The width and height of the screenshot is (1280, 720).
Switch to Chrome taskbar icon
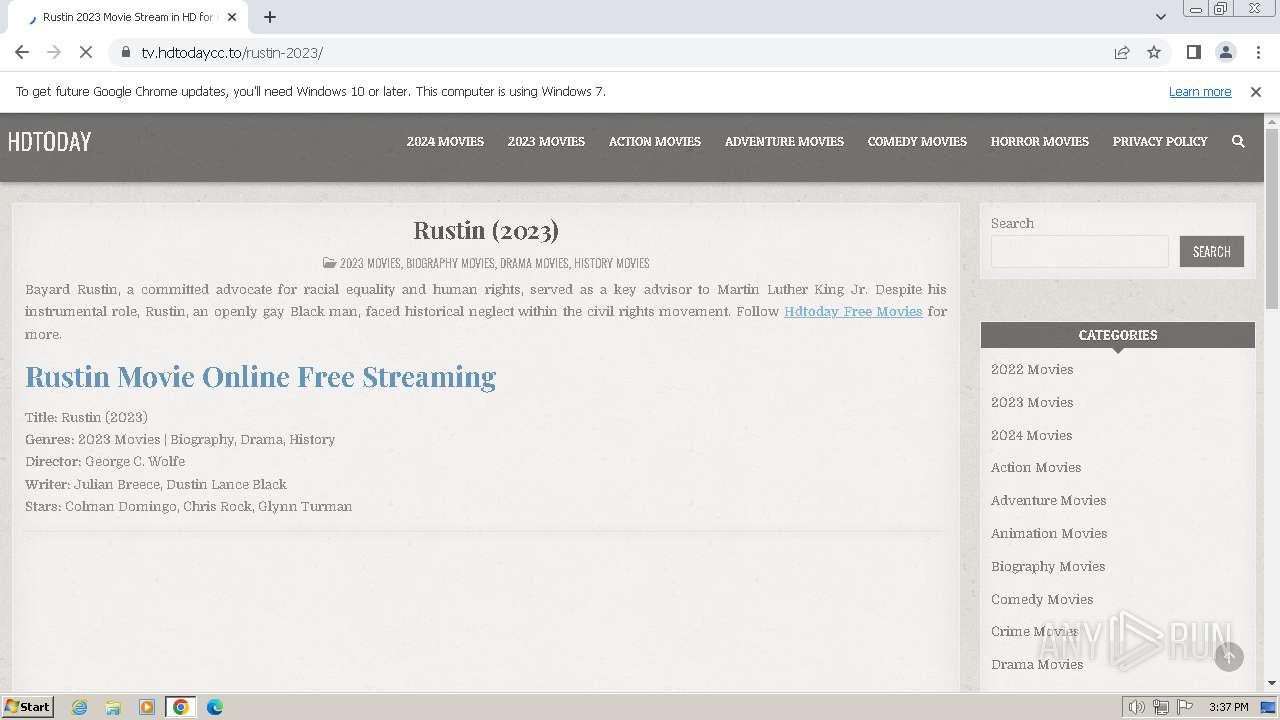click(180, 707)
